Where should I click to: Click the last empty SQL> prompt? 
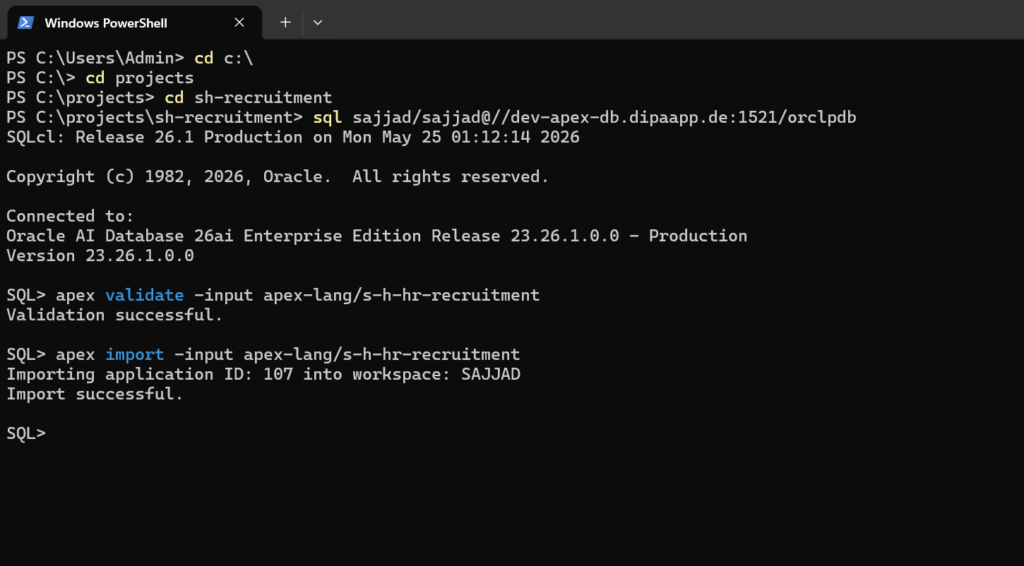click(x=26, y=433)
